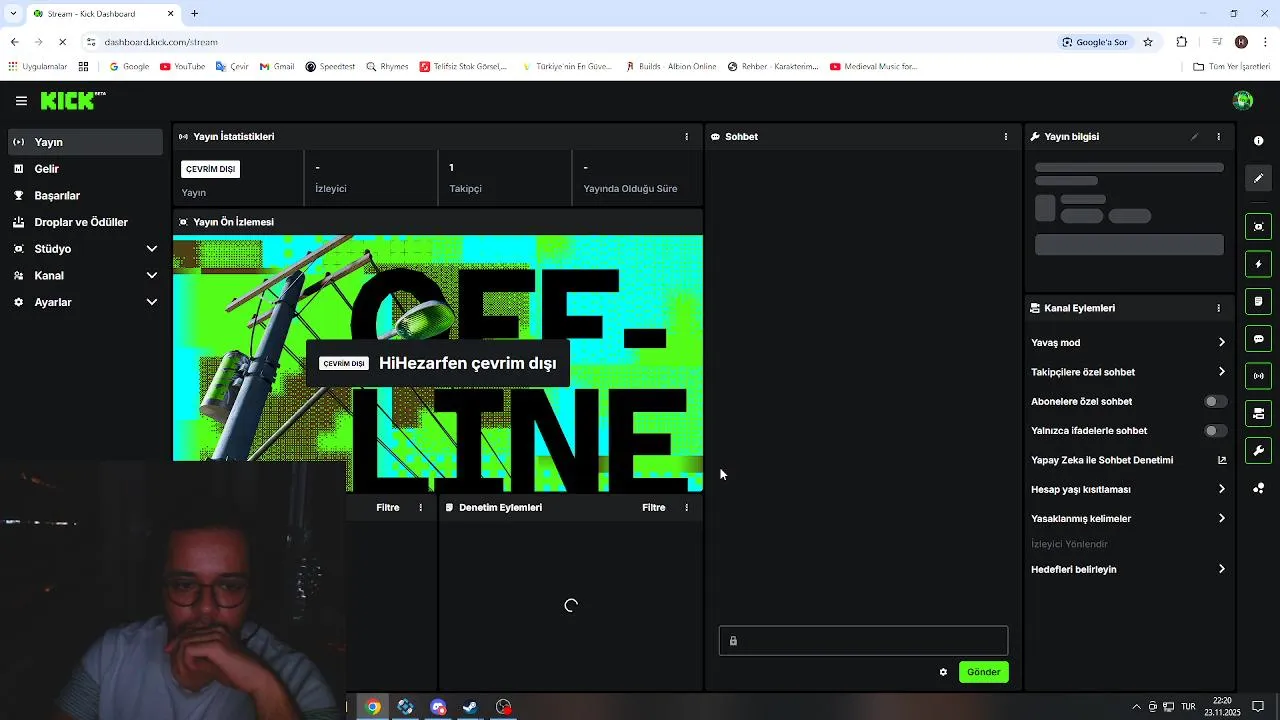Click the chat message input field
Image resolution: width=1280 pixels, height=720 pixels.
click(863, 641)
